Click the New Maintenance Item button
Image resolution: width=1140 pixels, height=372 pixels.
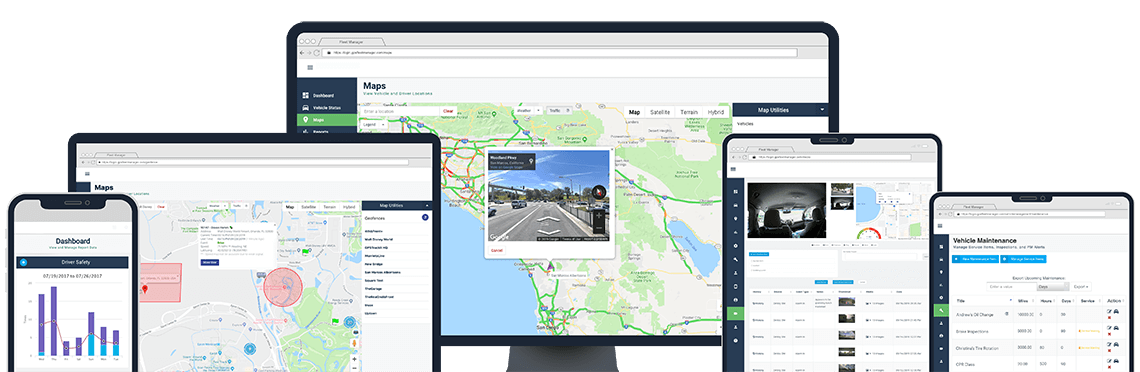pos(976,259)
